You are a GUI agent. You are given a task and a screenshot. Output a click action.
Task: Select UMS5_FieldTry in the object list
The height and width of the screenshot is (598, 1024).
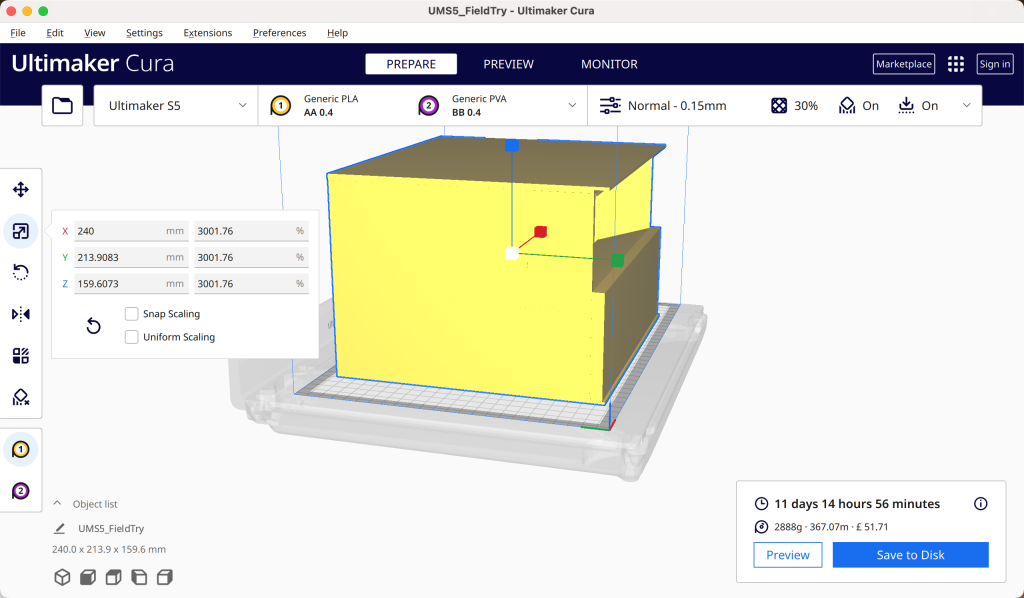(x=111, y=528)
